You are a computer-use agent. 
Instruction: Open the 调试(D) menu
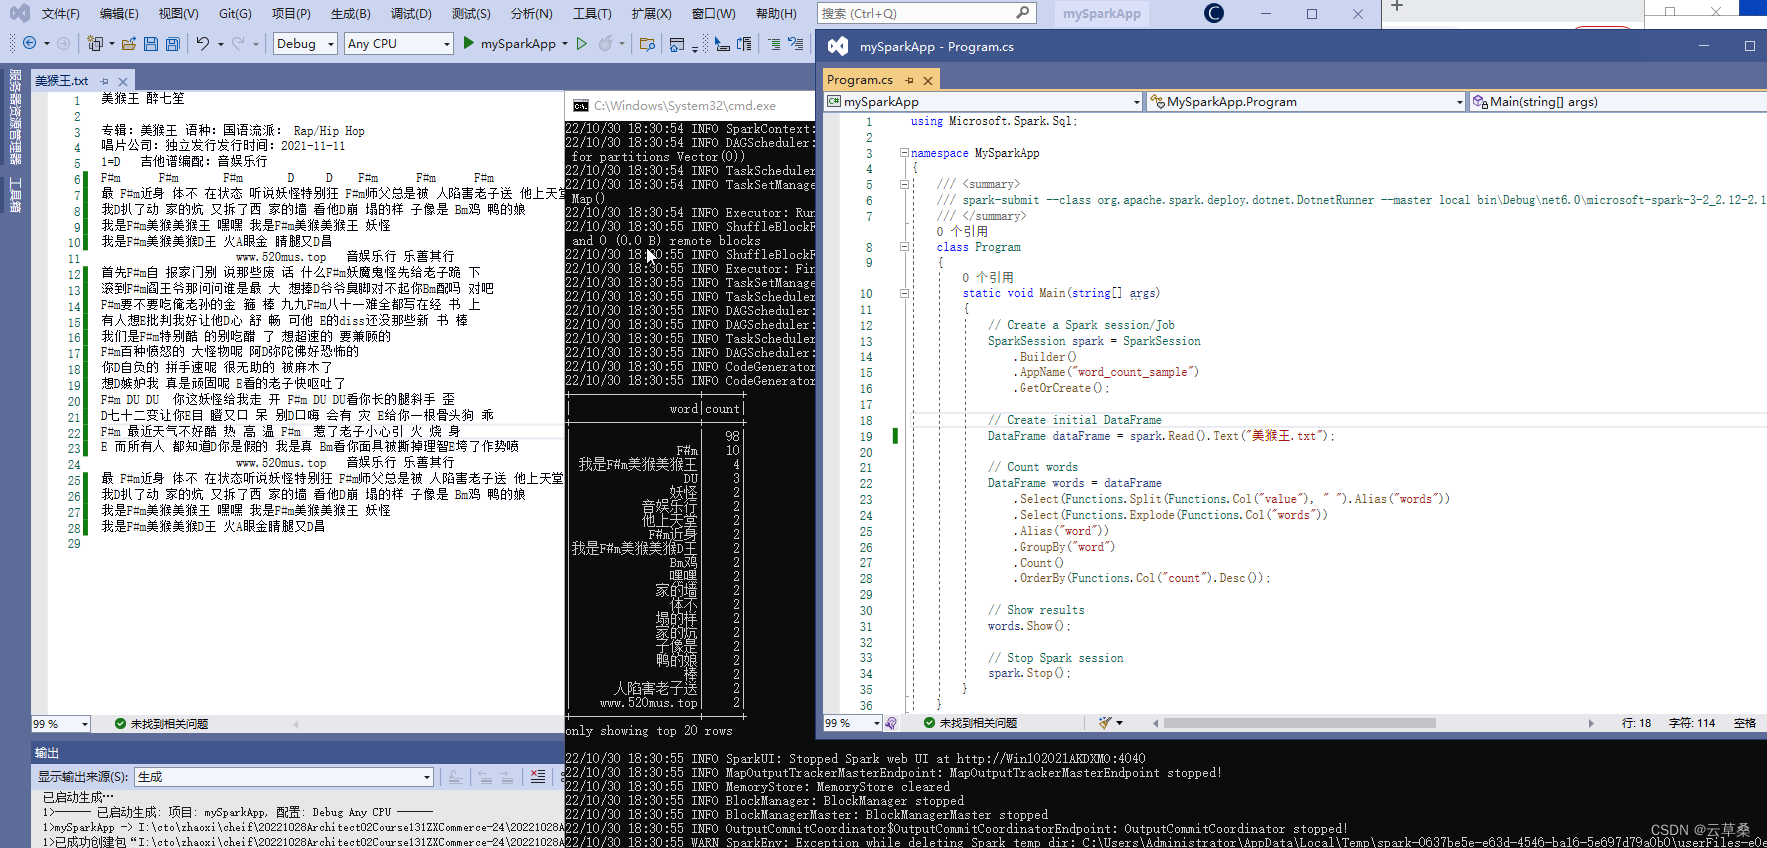point(411,13)
